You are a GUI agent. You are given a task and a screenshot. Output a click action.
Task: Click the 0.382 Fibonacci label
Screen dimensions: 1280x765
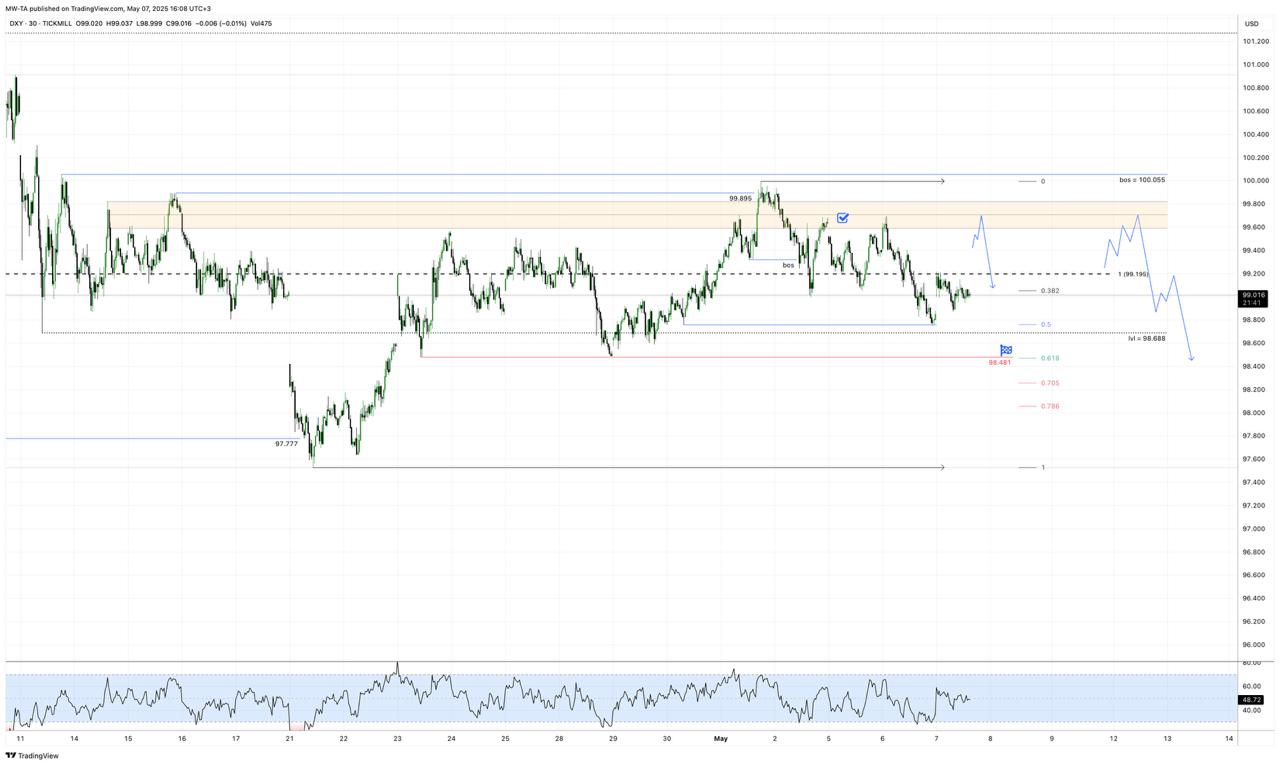point(1049,291)
